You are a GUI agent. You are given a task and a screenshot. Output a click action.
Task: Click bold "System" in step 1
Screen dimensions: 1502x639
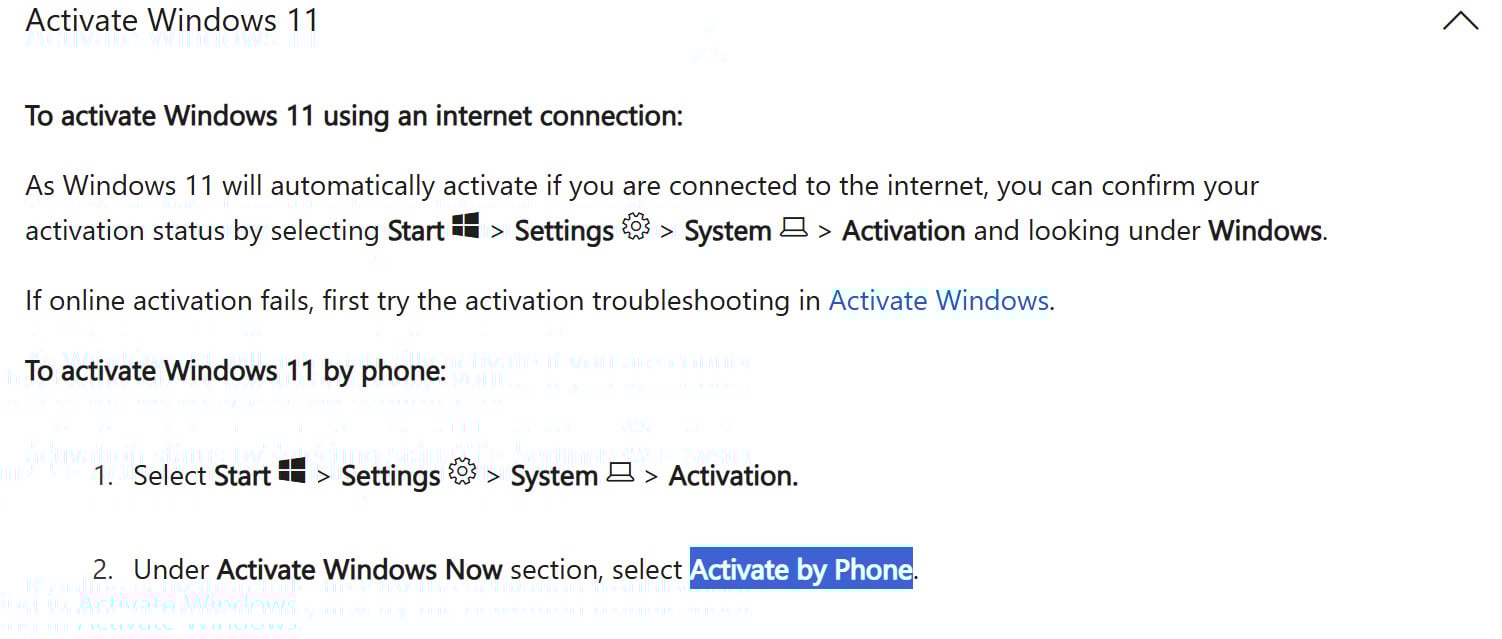click(554, 476)
